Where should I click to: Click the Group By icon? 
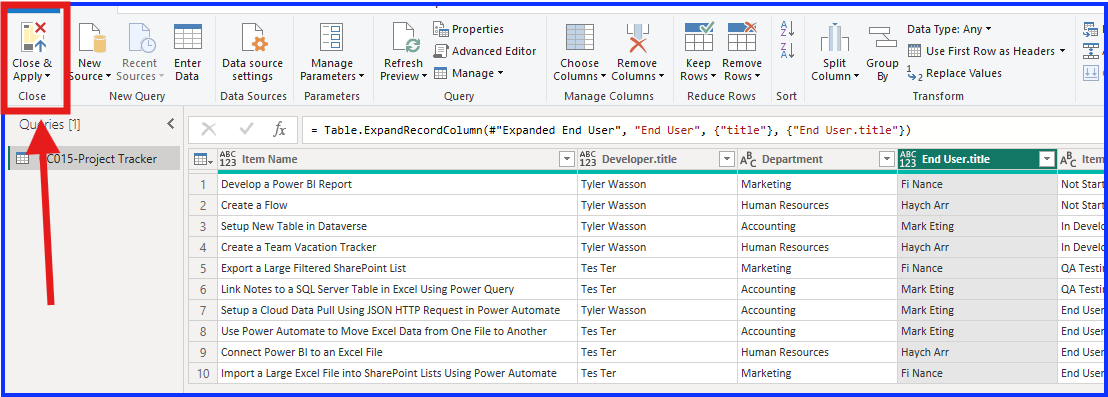point(883,37)
